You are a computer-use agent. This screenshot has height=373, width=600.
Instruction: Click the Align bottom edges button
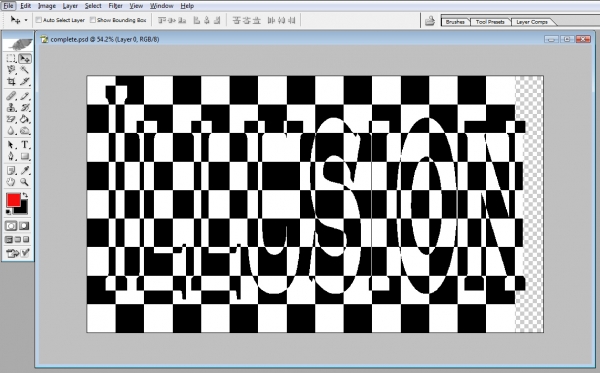click(x=182, y=20)
